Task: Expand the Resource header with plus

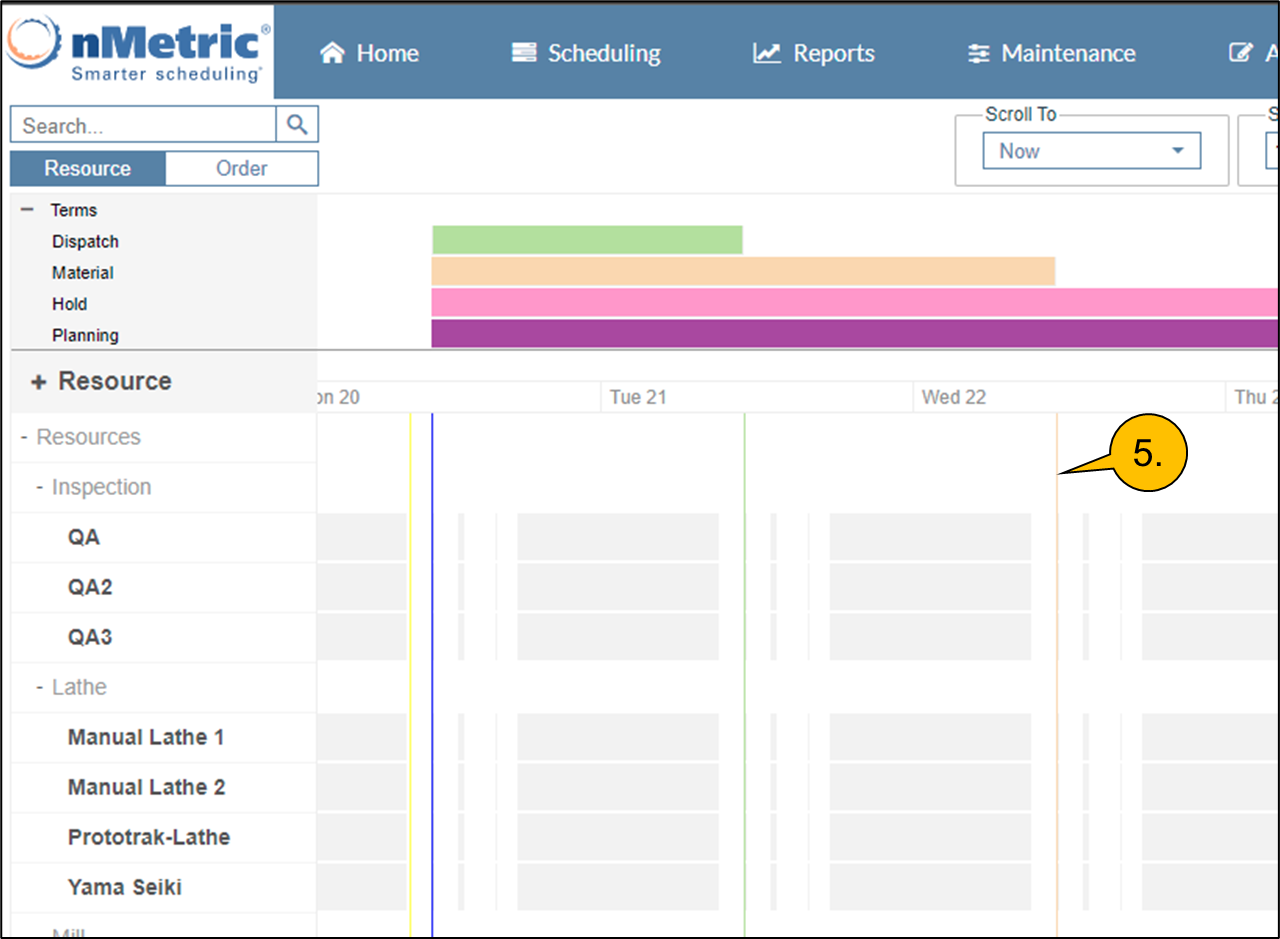Action: (39, 382)
